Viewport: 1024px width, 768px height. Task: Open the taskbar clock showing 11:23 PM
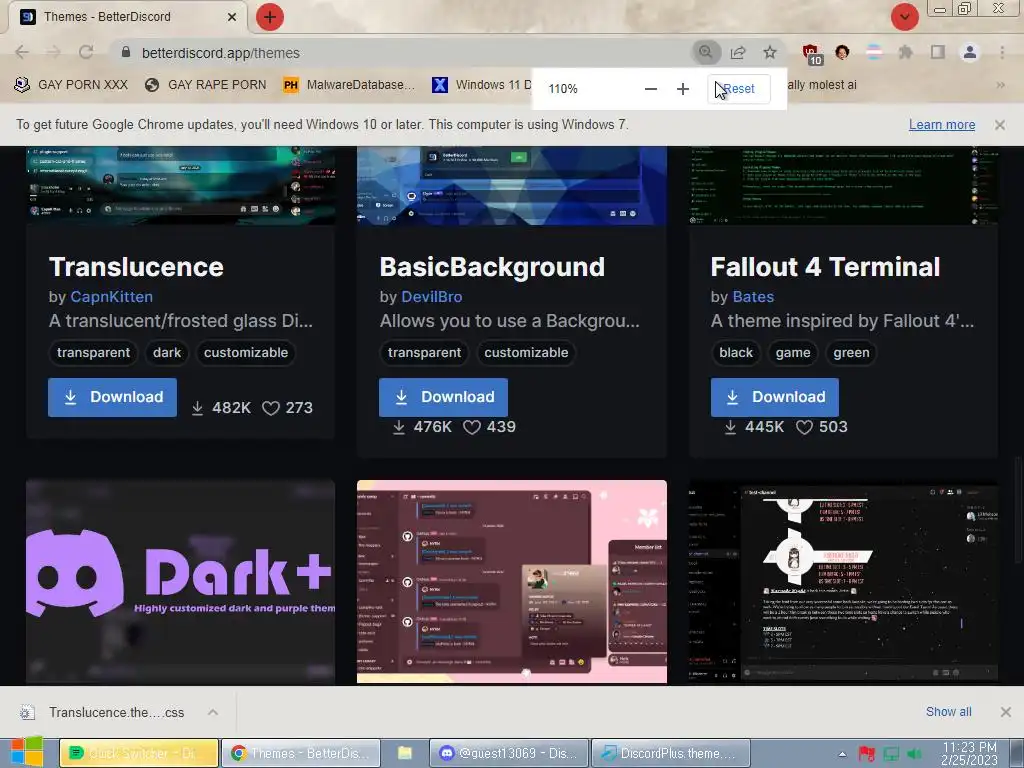pos(969,754)
